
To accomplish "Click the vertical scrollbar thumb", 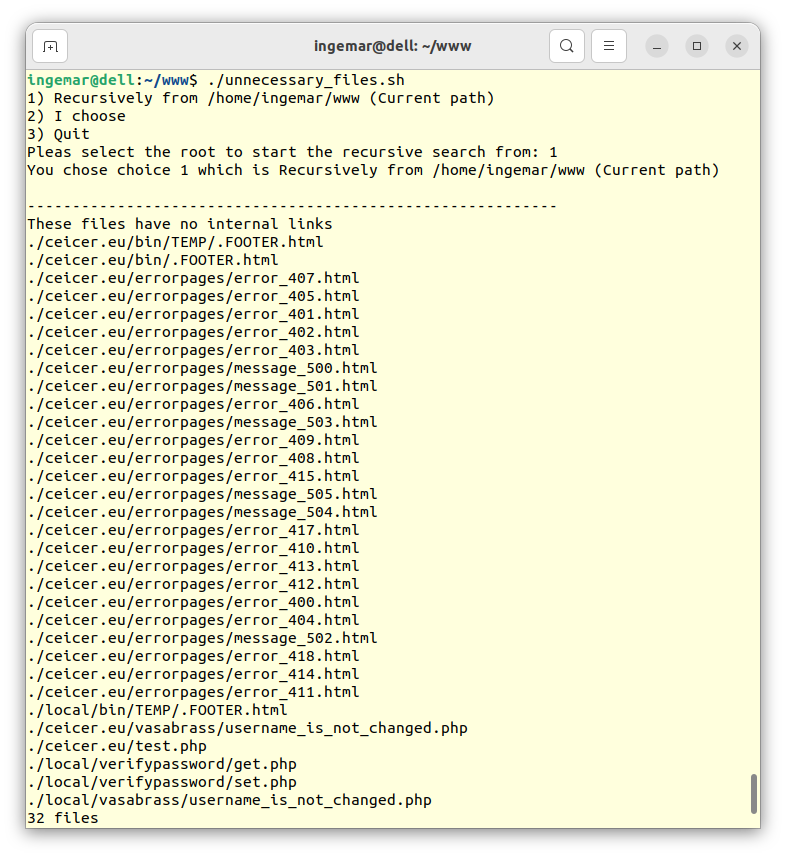I will (754, 793).
